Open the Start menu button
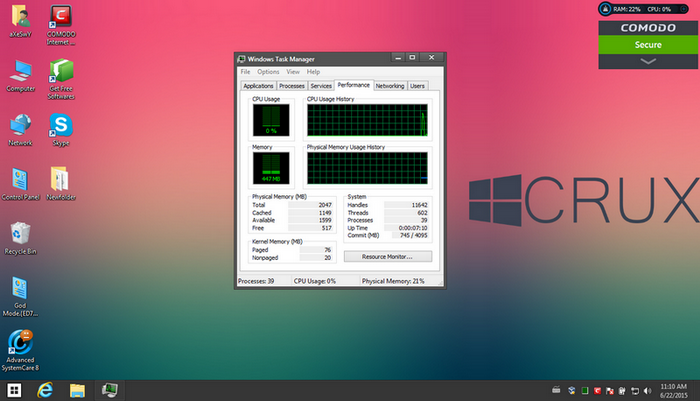 click(14, 390)
